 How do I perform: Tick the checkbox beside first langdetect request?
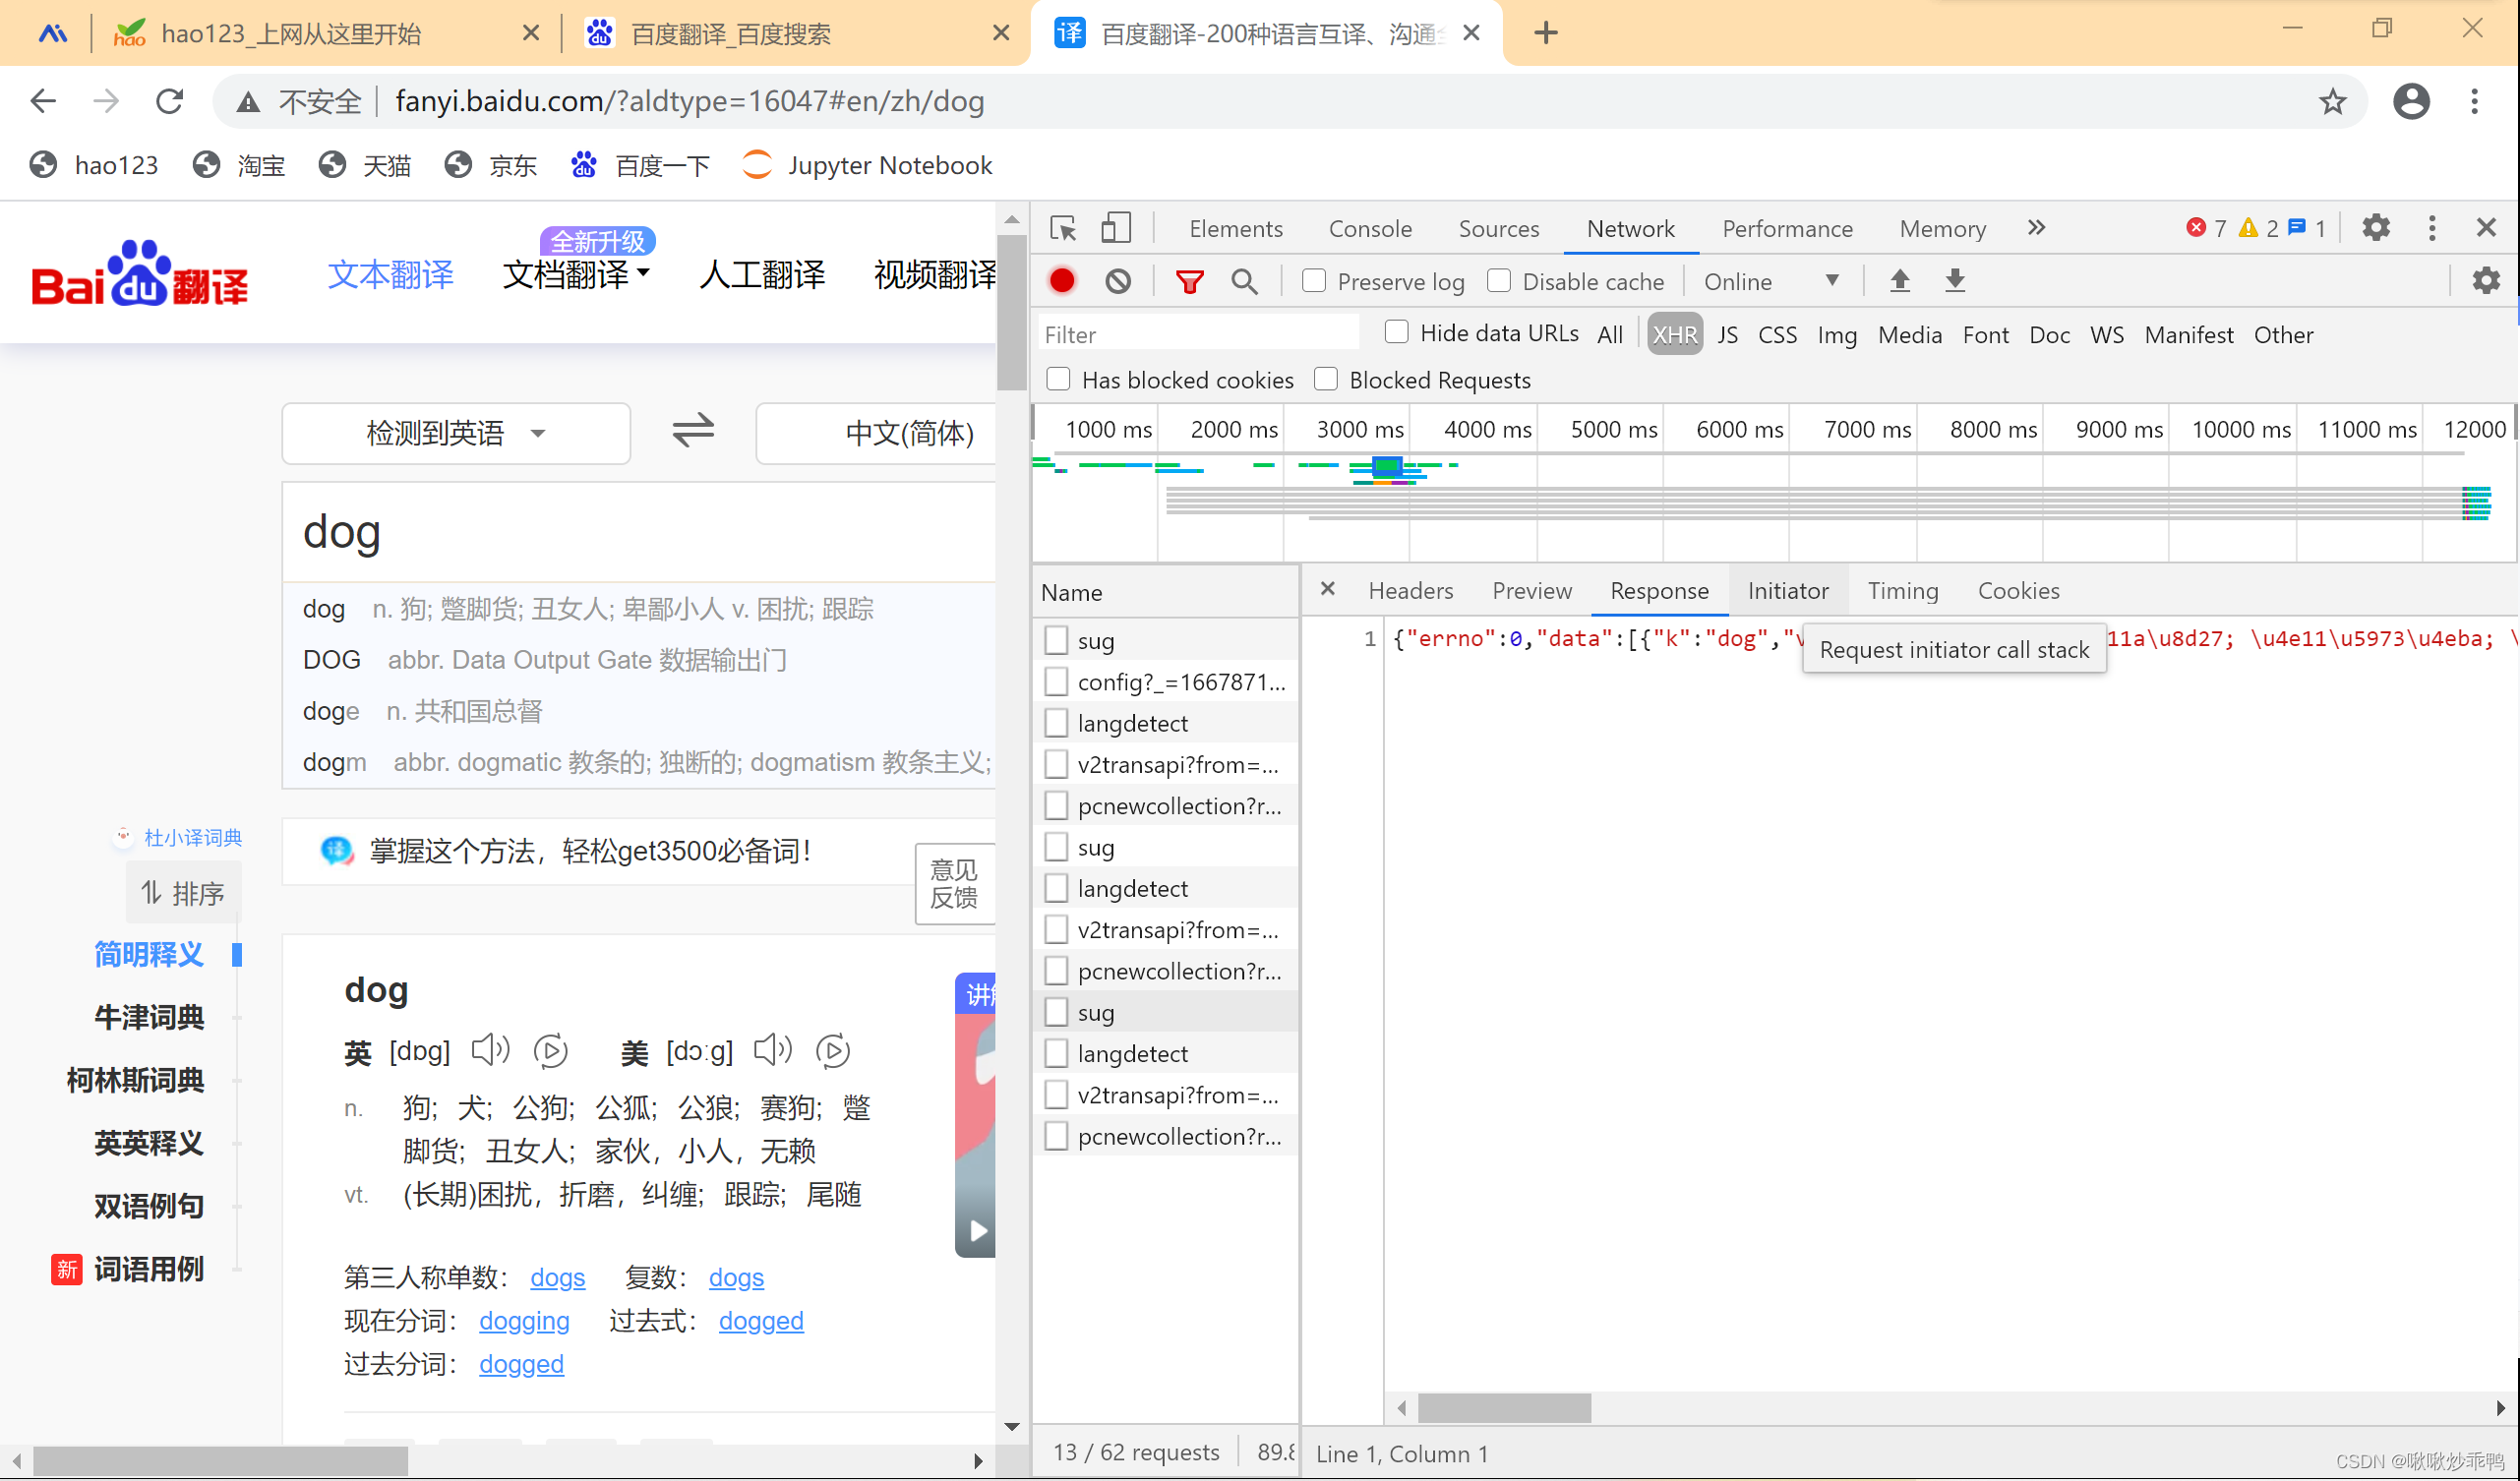tap(1056, 723)
